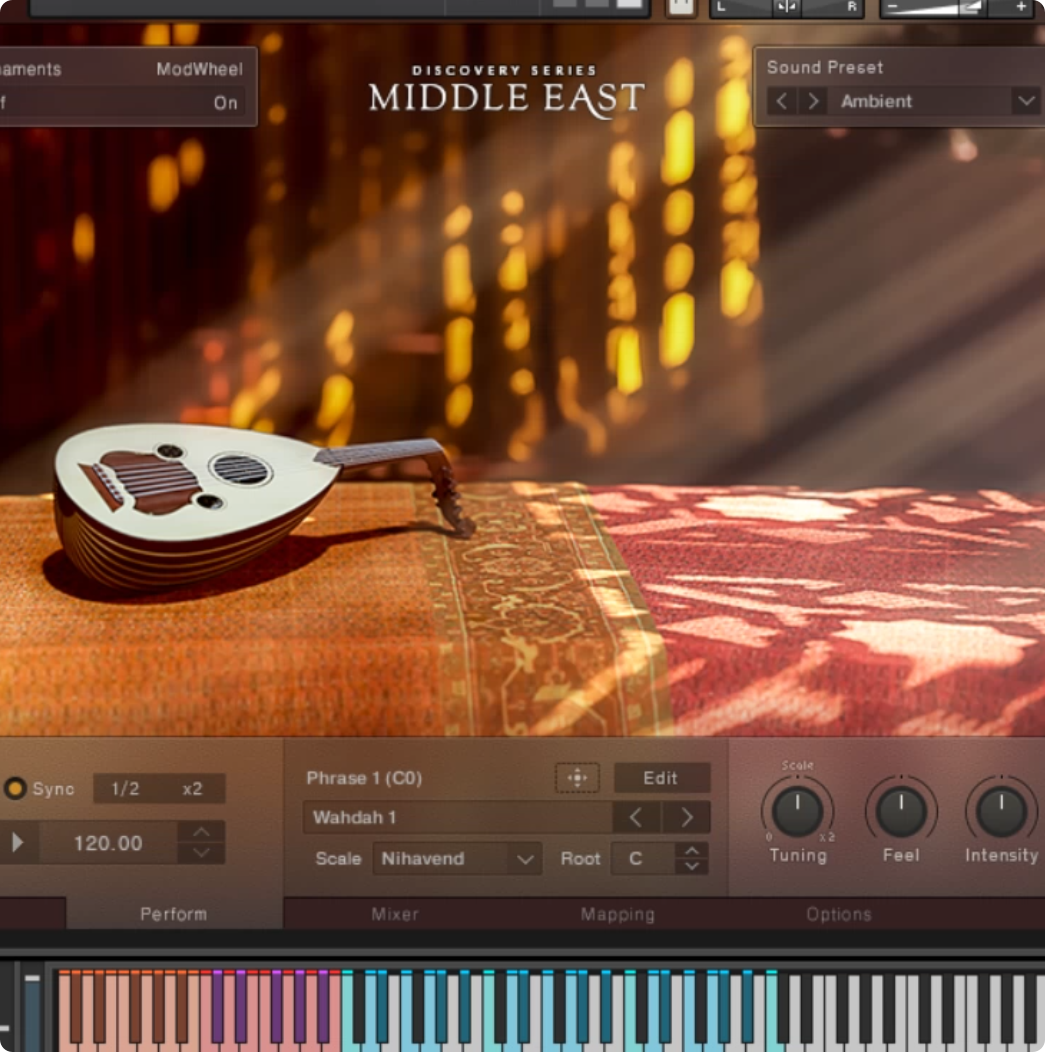Image resolution: width=1045 pixels, height=1052 pixels.
Task: Click the Feel knob
Action: coord(901,811)
